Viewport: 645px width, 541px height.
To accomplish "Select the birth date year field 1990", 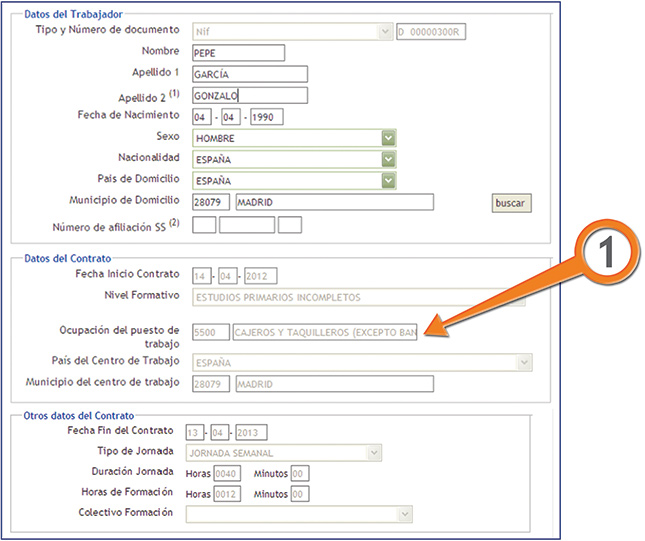I will 267,117.
